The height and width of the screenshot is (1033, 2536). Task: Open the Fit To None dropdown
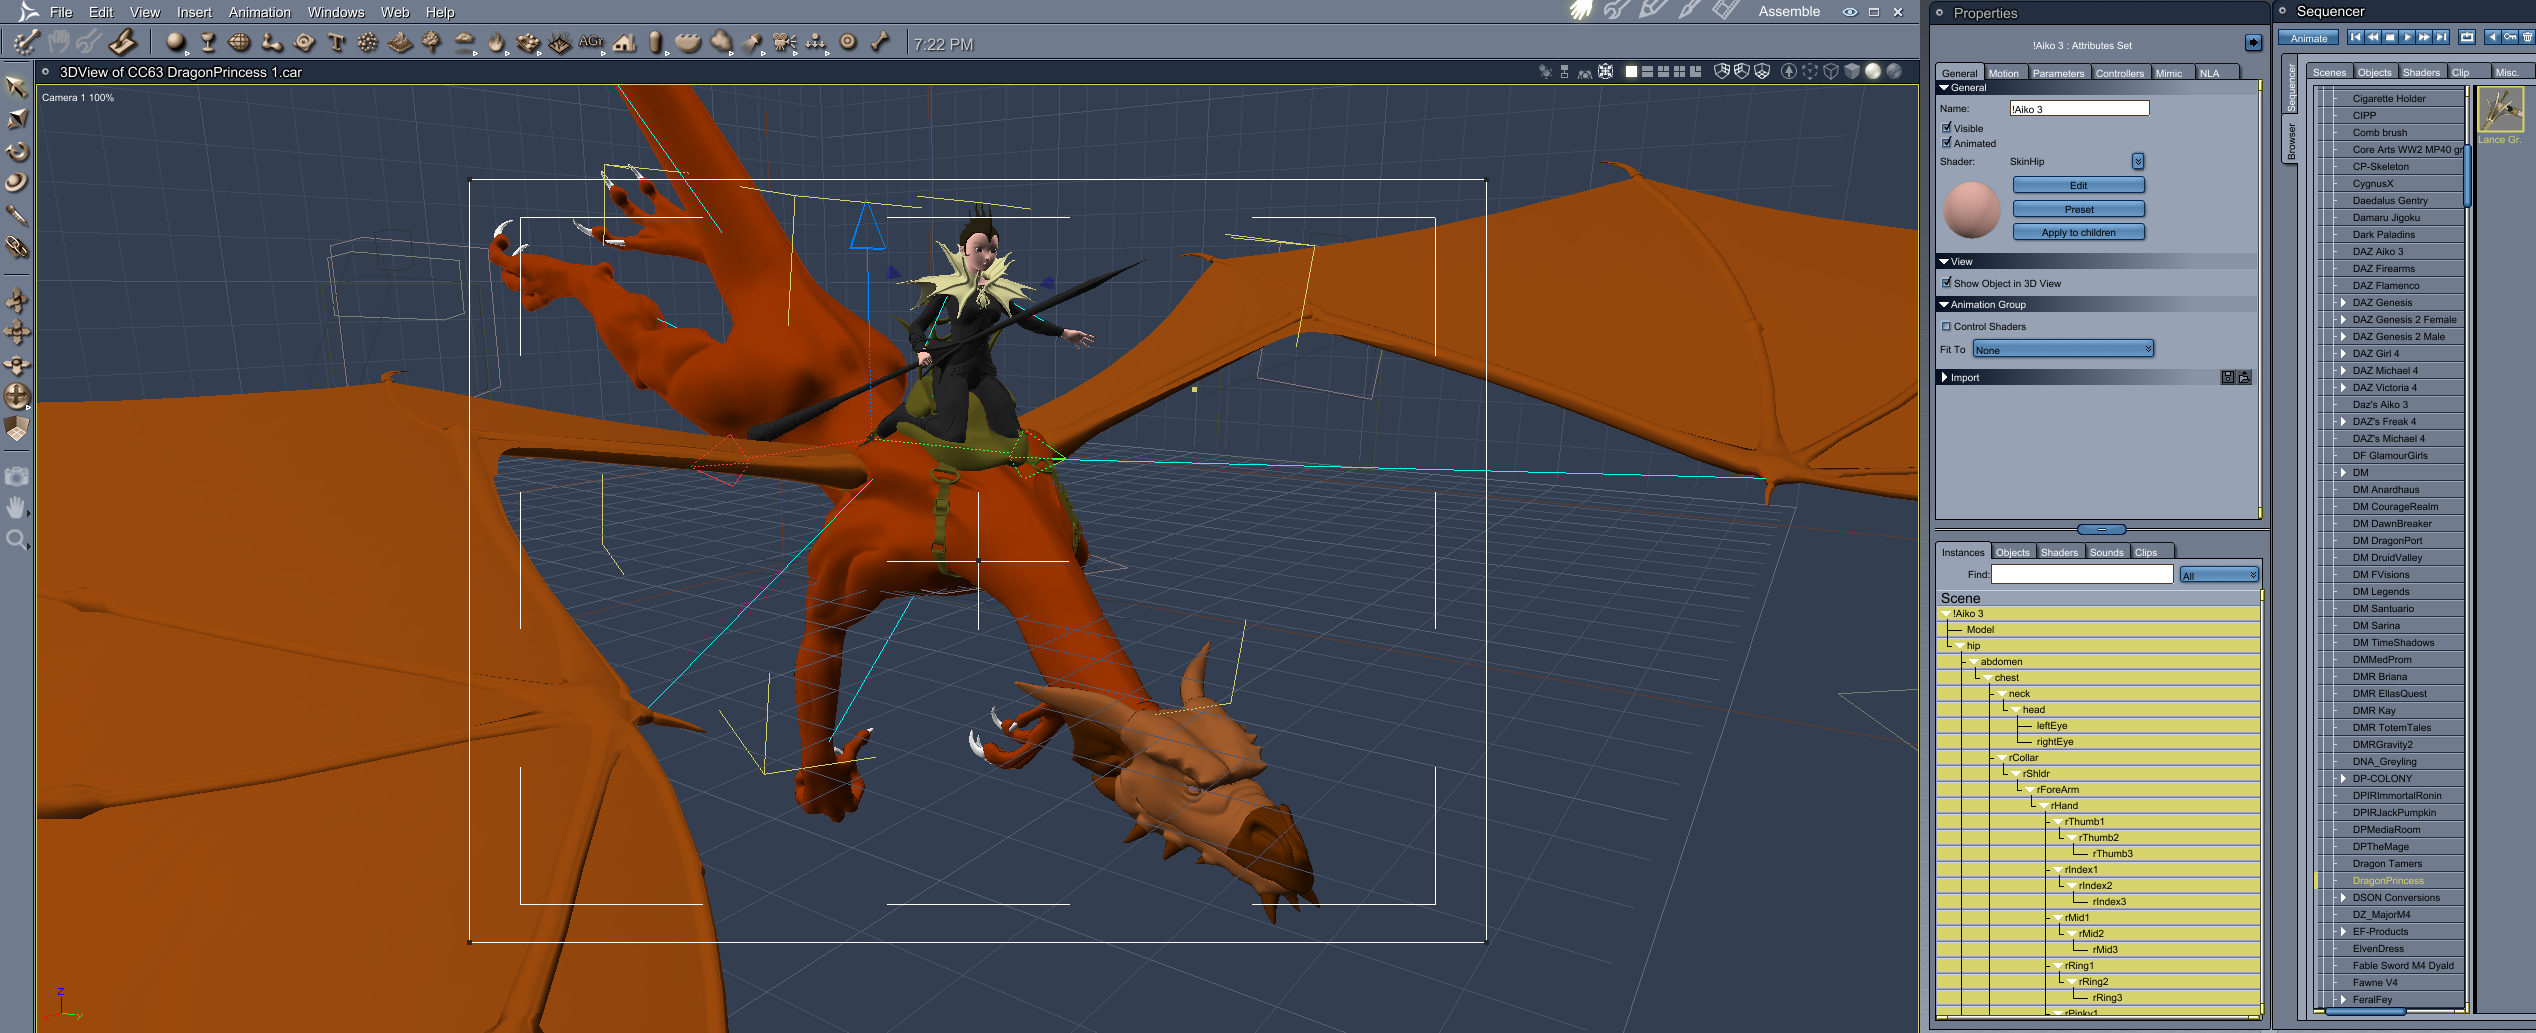coord(2063,349)
